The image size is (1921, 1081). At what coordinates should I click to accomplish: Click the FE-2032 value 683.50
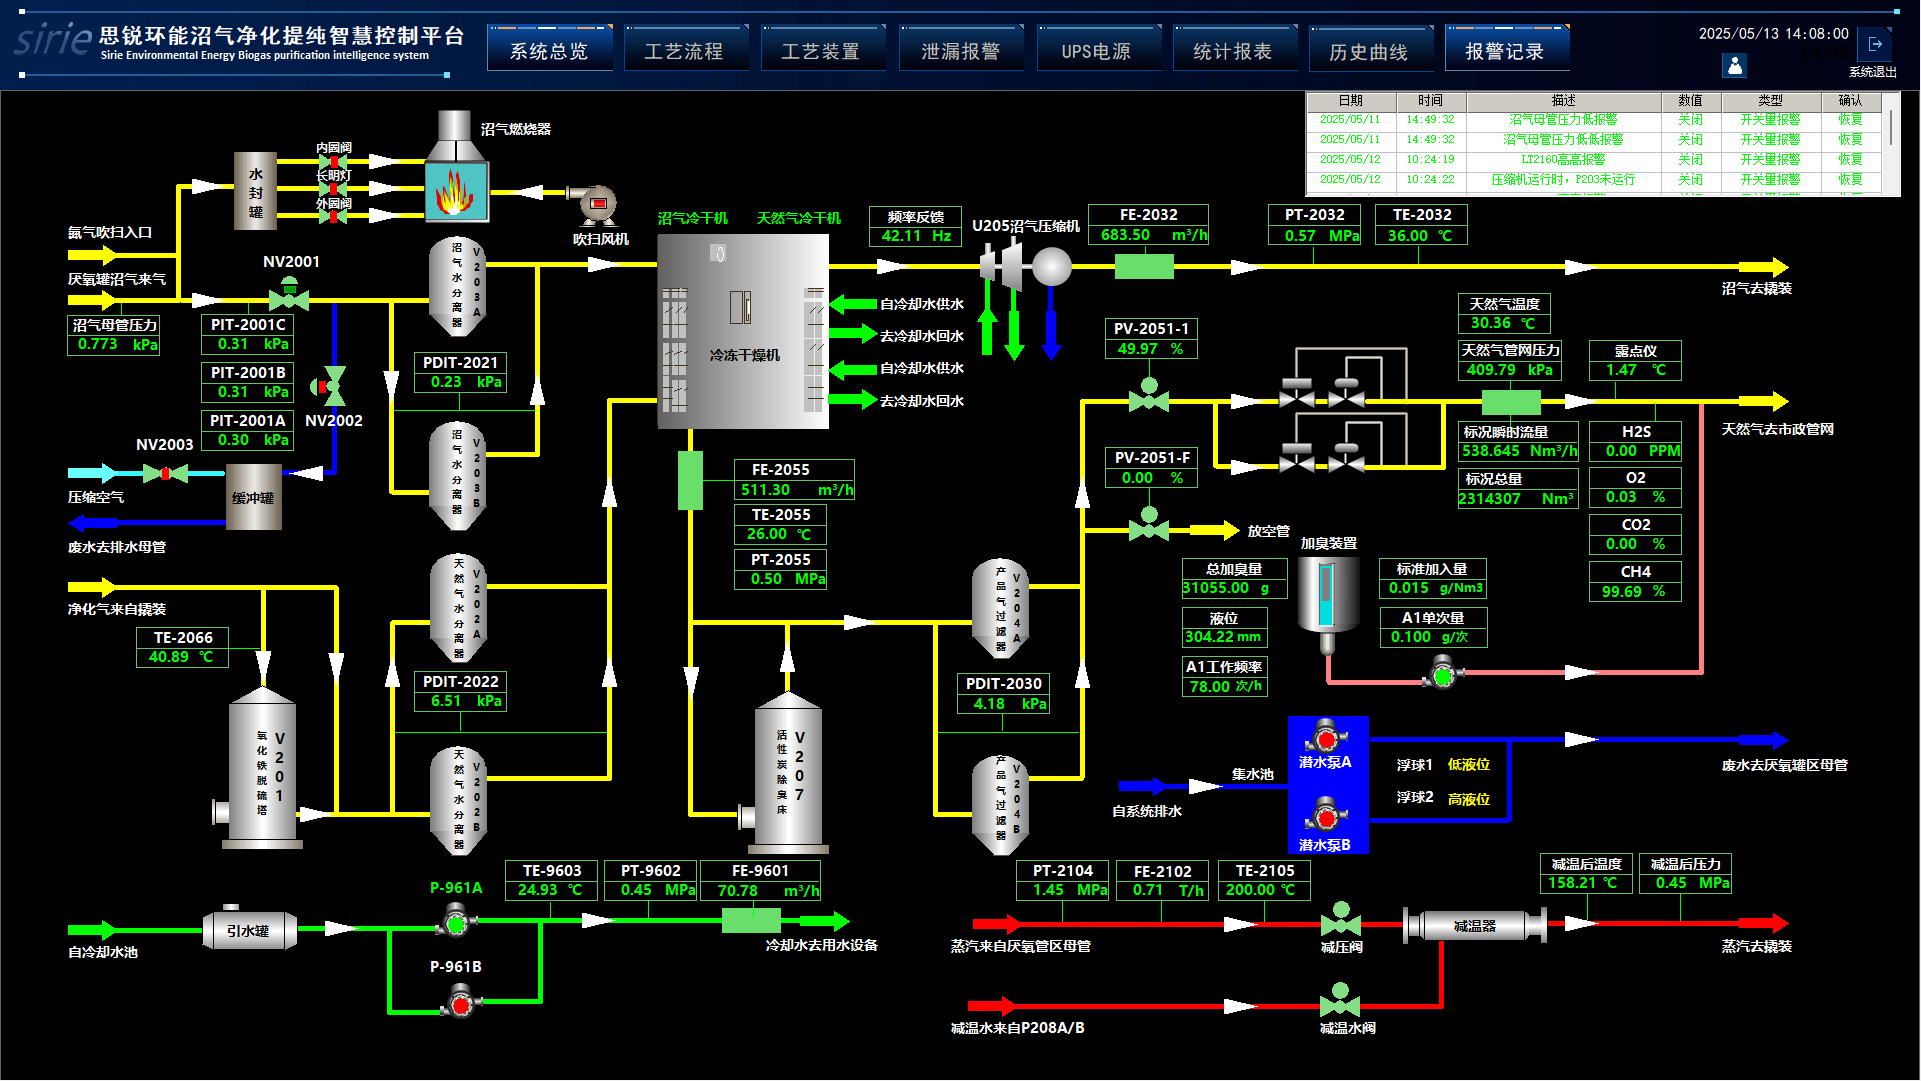coord(1148,235)
